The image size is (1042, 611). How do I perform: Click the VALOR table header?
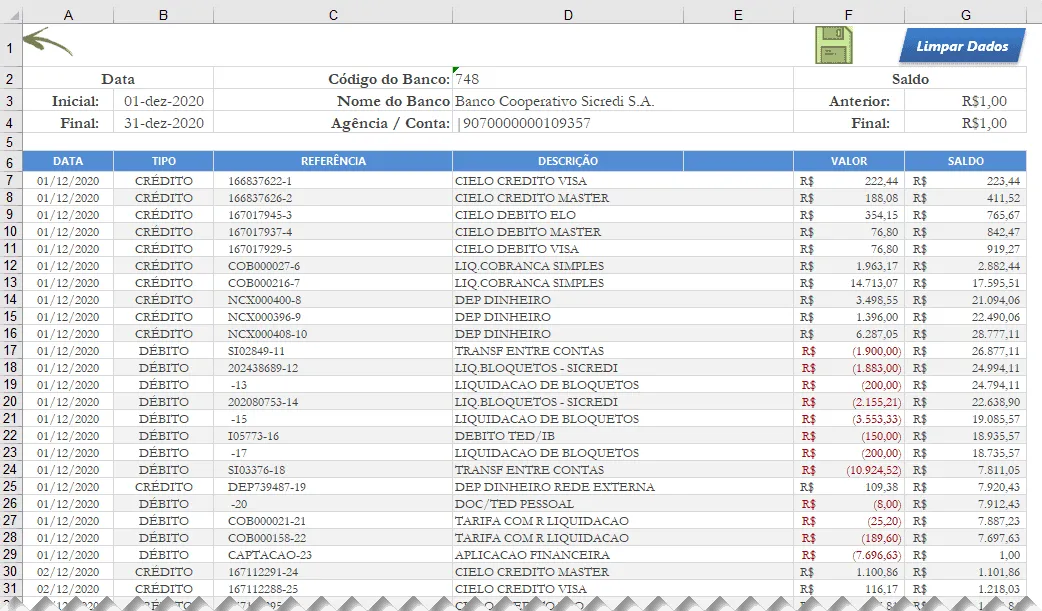coord(849,161)
